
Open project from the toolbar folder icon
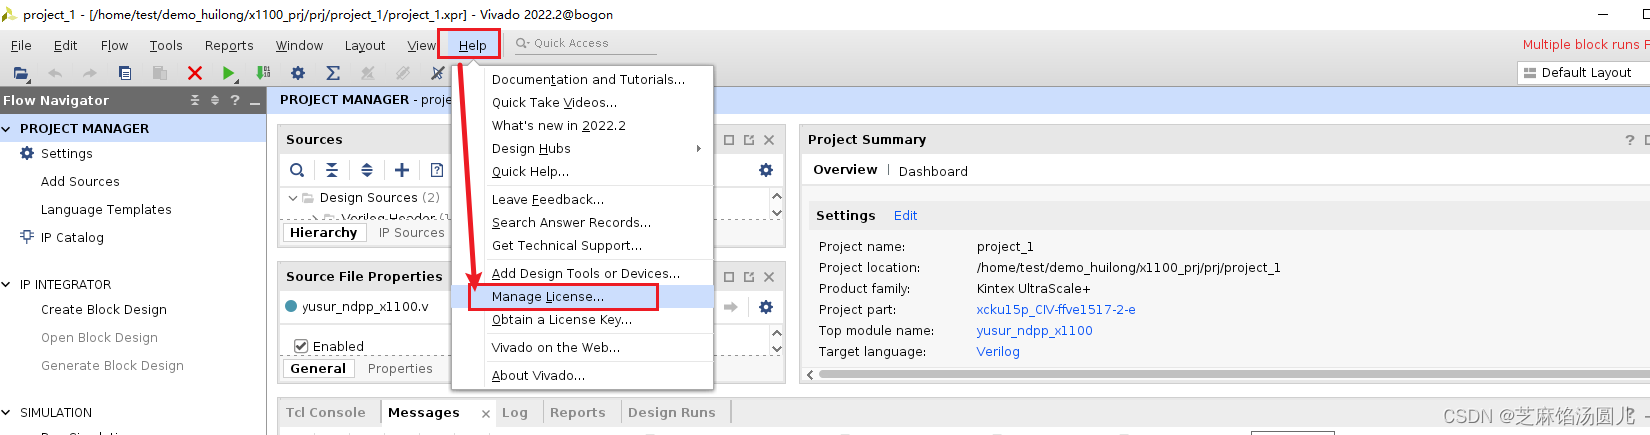click(20, 73)
